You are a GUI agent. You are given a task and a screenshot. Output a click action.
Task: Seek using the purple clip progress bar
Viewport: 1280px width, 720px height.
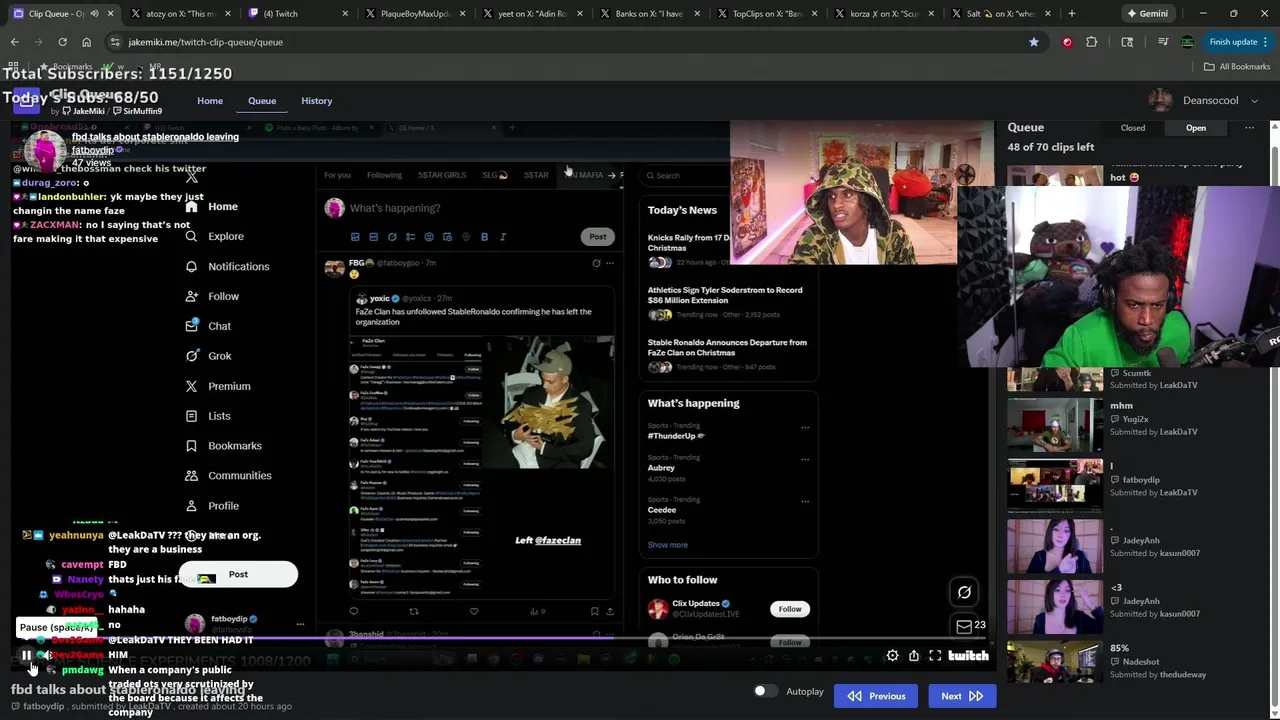click(x=500, y=639)
